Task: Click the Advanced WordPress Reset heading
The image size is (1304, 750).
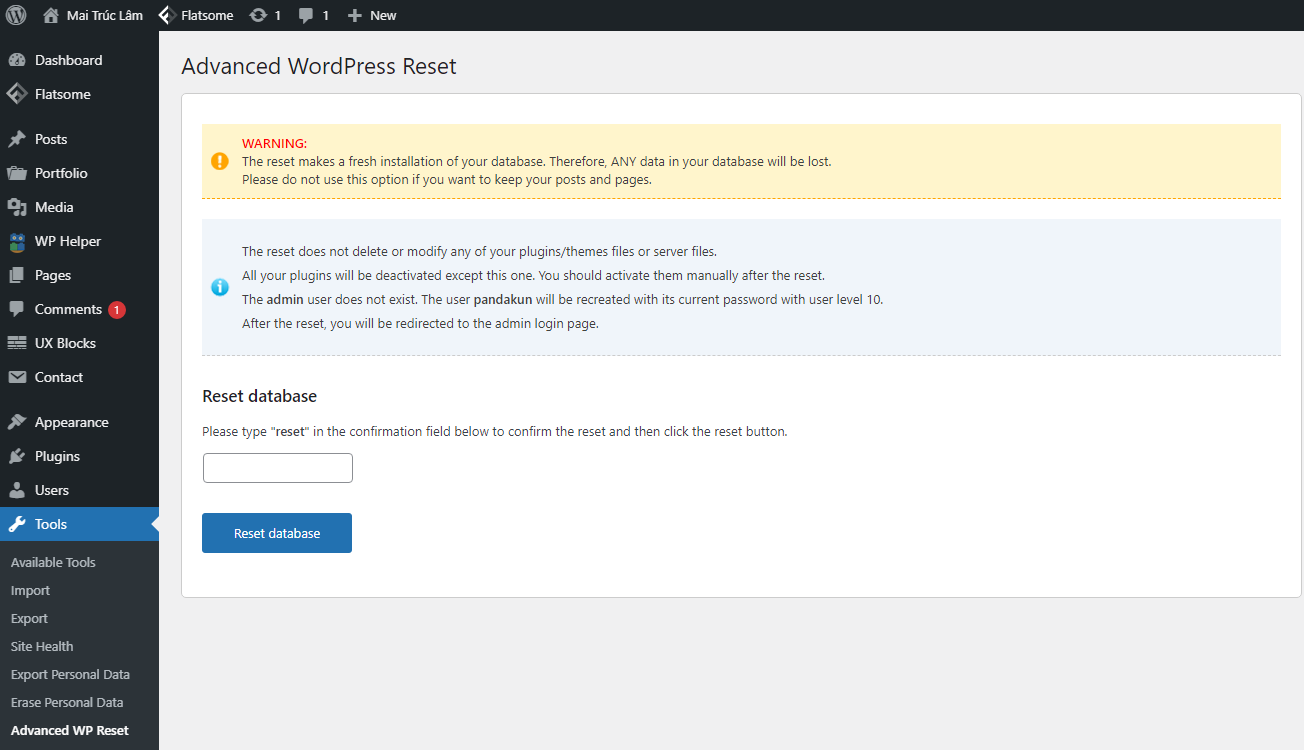Action: [319, 67]
